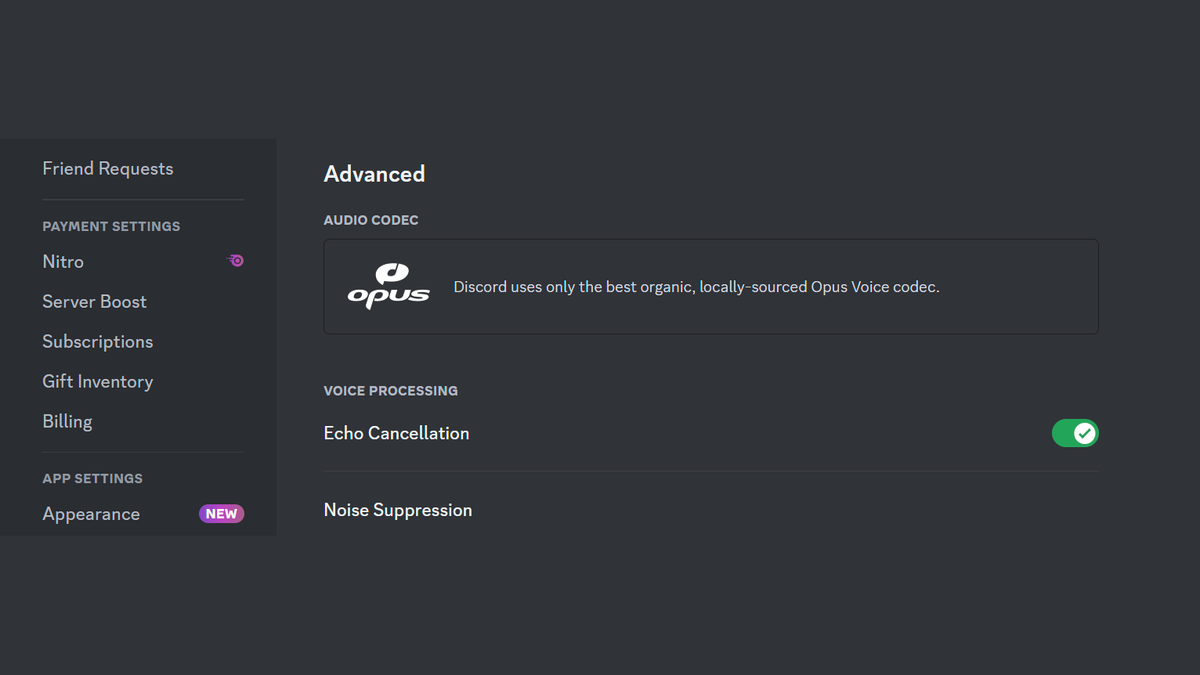Click the PAYMENT SETTINGS section header
Image resolution: width=1200 pixels, height=675 pixels.
tap(111, 226)
